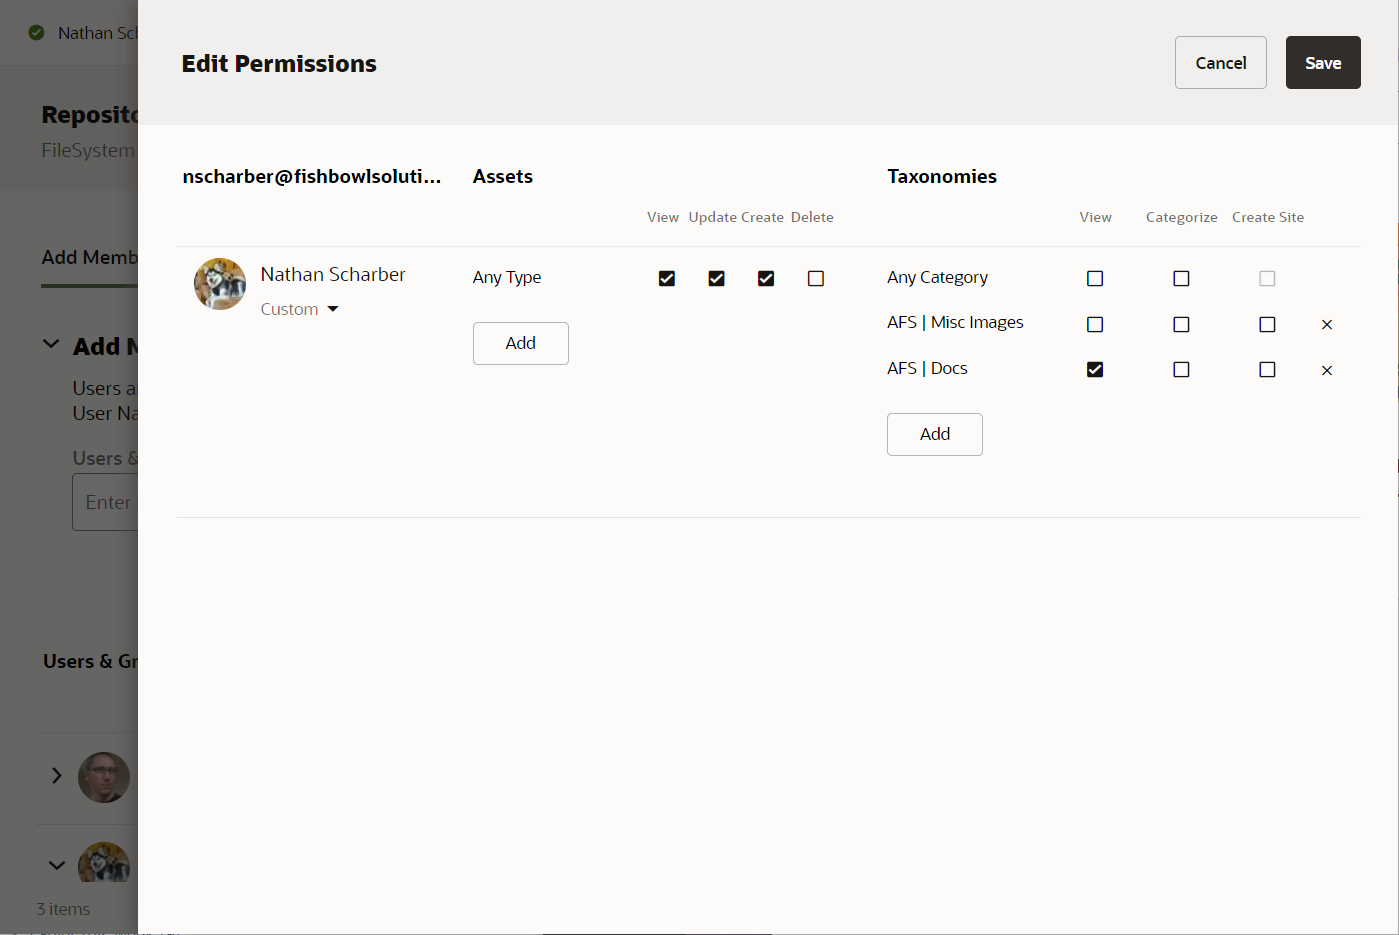The image size is (1399, 935).
Task: Add a category under Taxonomies
Action: point(935,435)
